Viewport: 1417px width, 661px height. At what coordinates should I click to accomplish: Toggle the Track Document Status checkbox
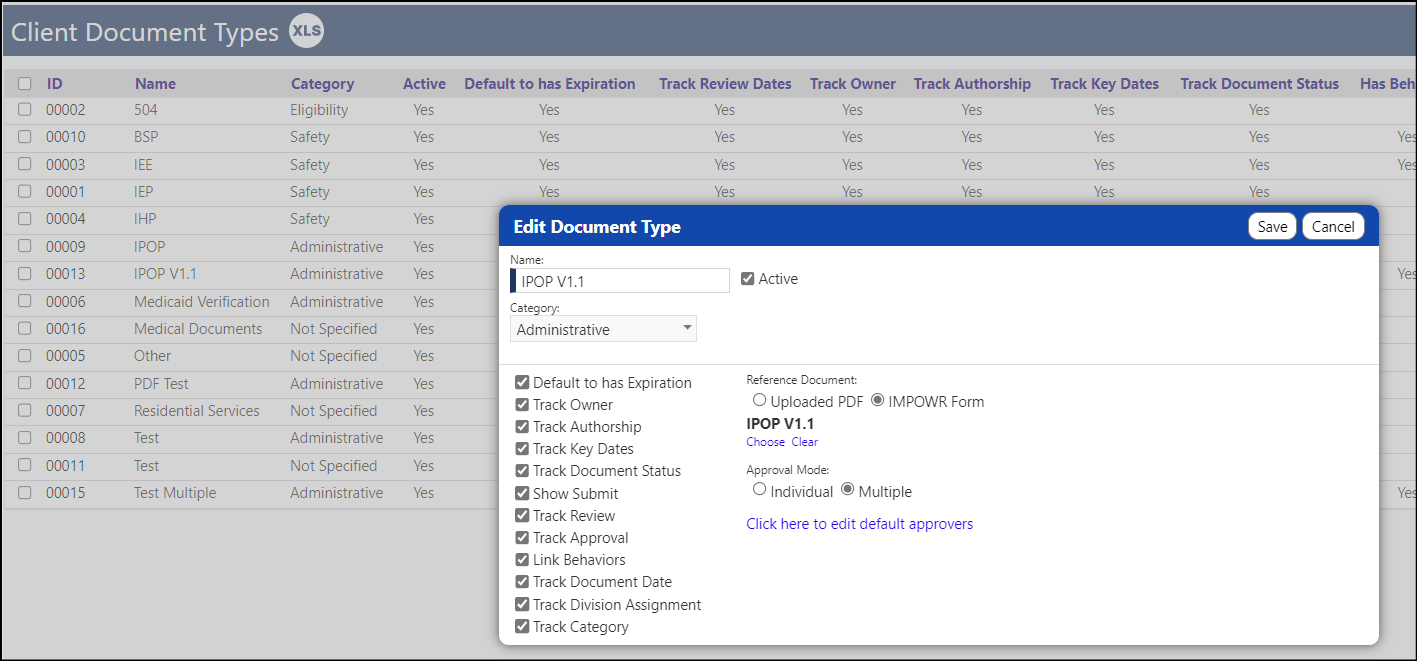tap(522, 471)
